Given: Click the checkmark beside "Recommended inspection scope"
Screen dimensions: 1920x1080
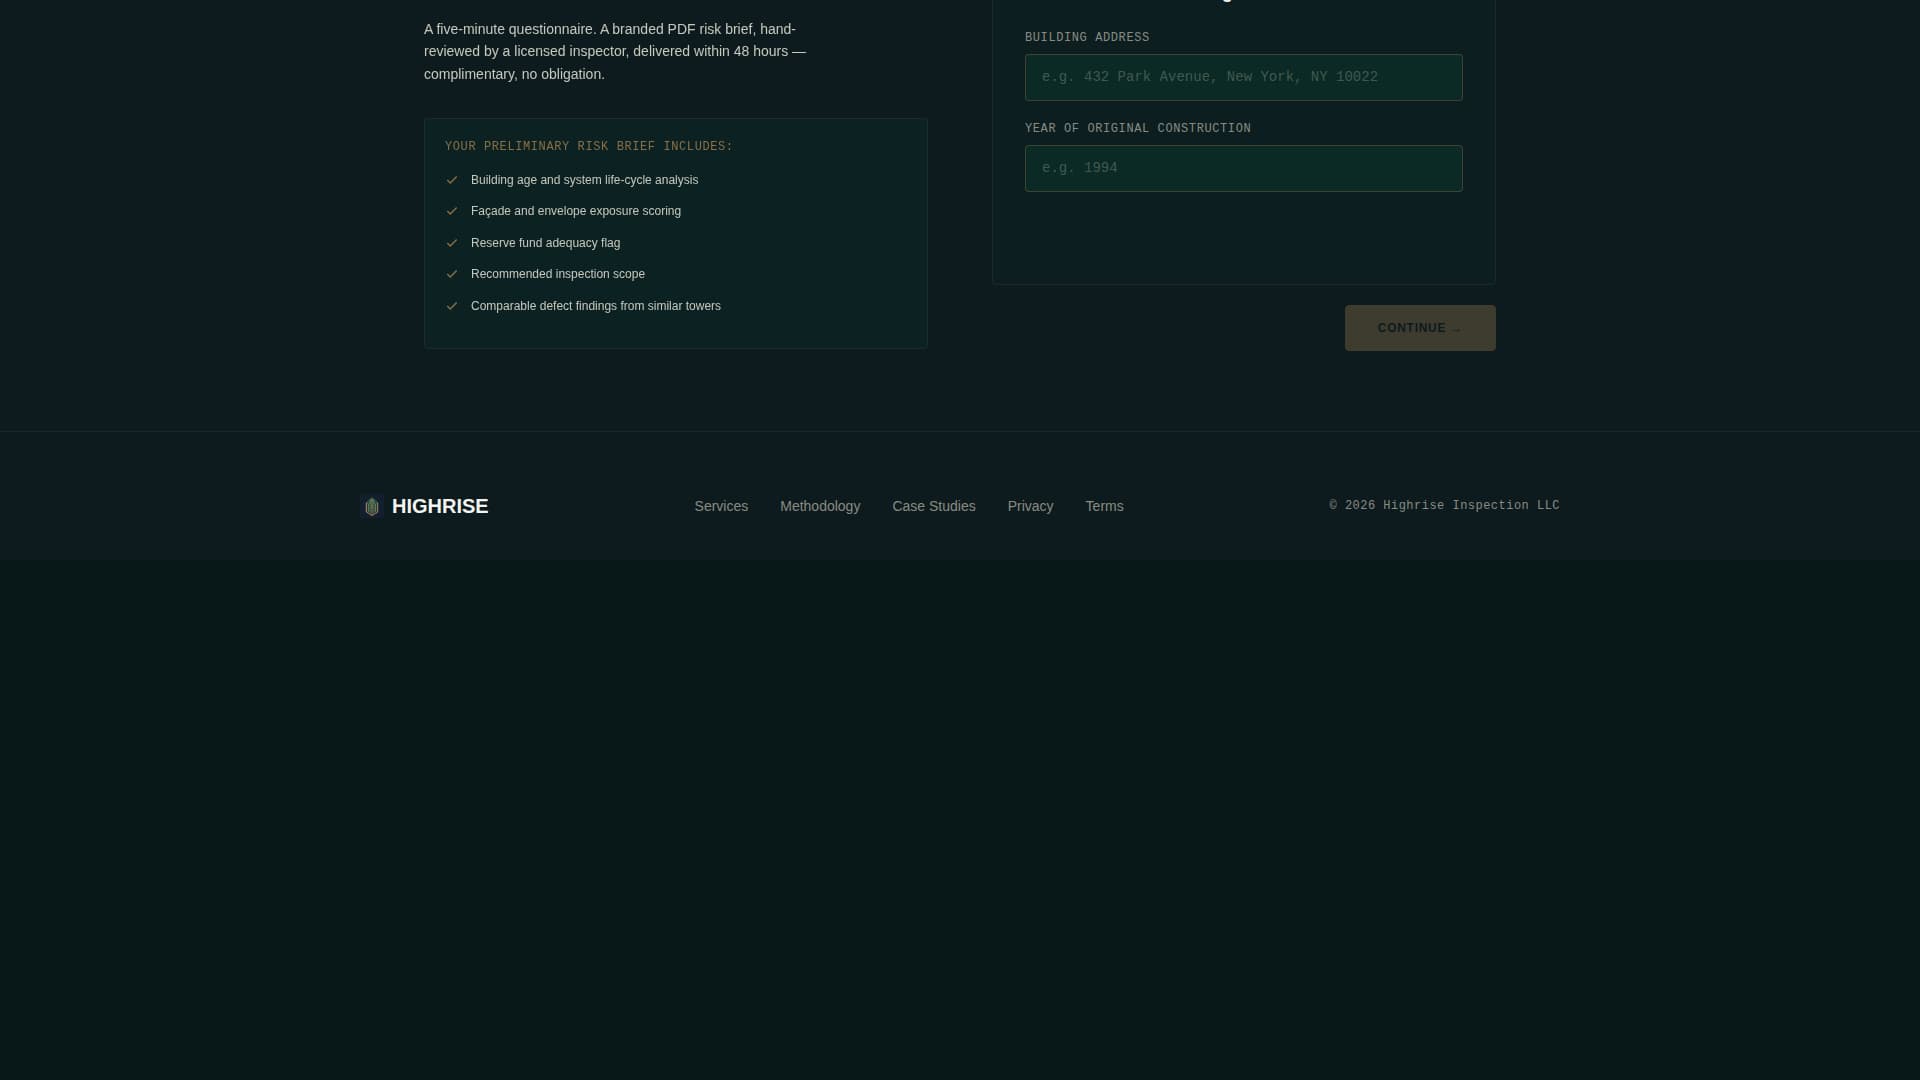Looking at the screenshot, I should pyautogui.click(x=452, y=274).
